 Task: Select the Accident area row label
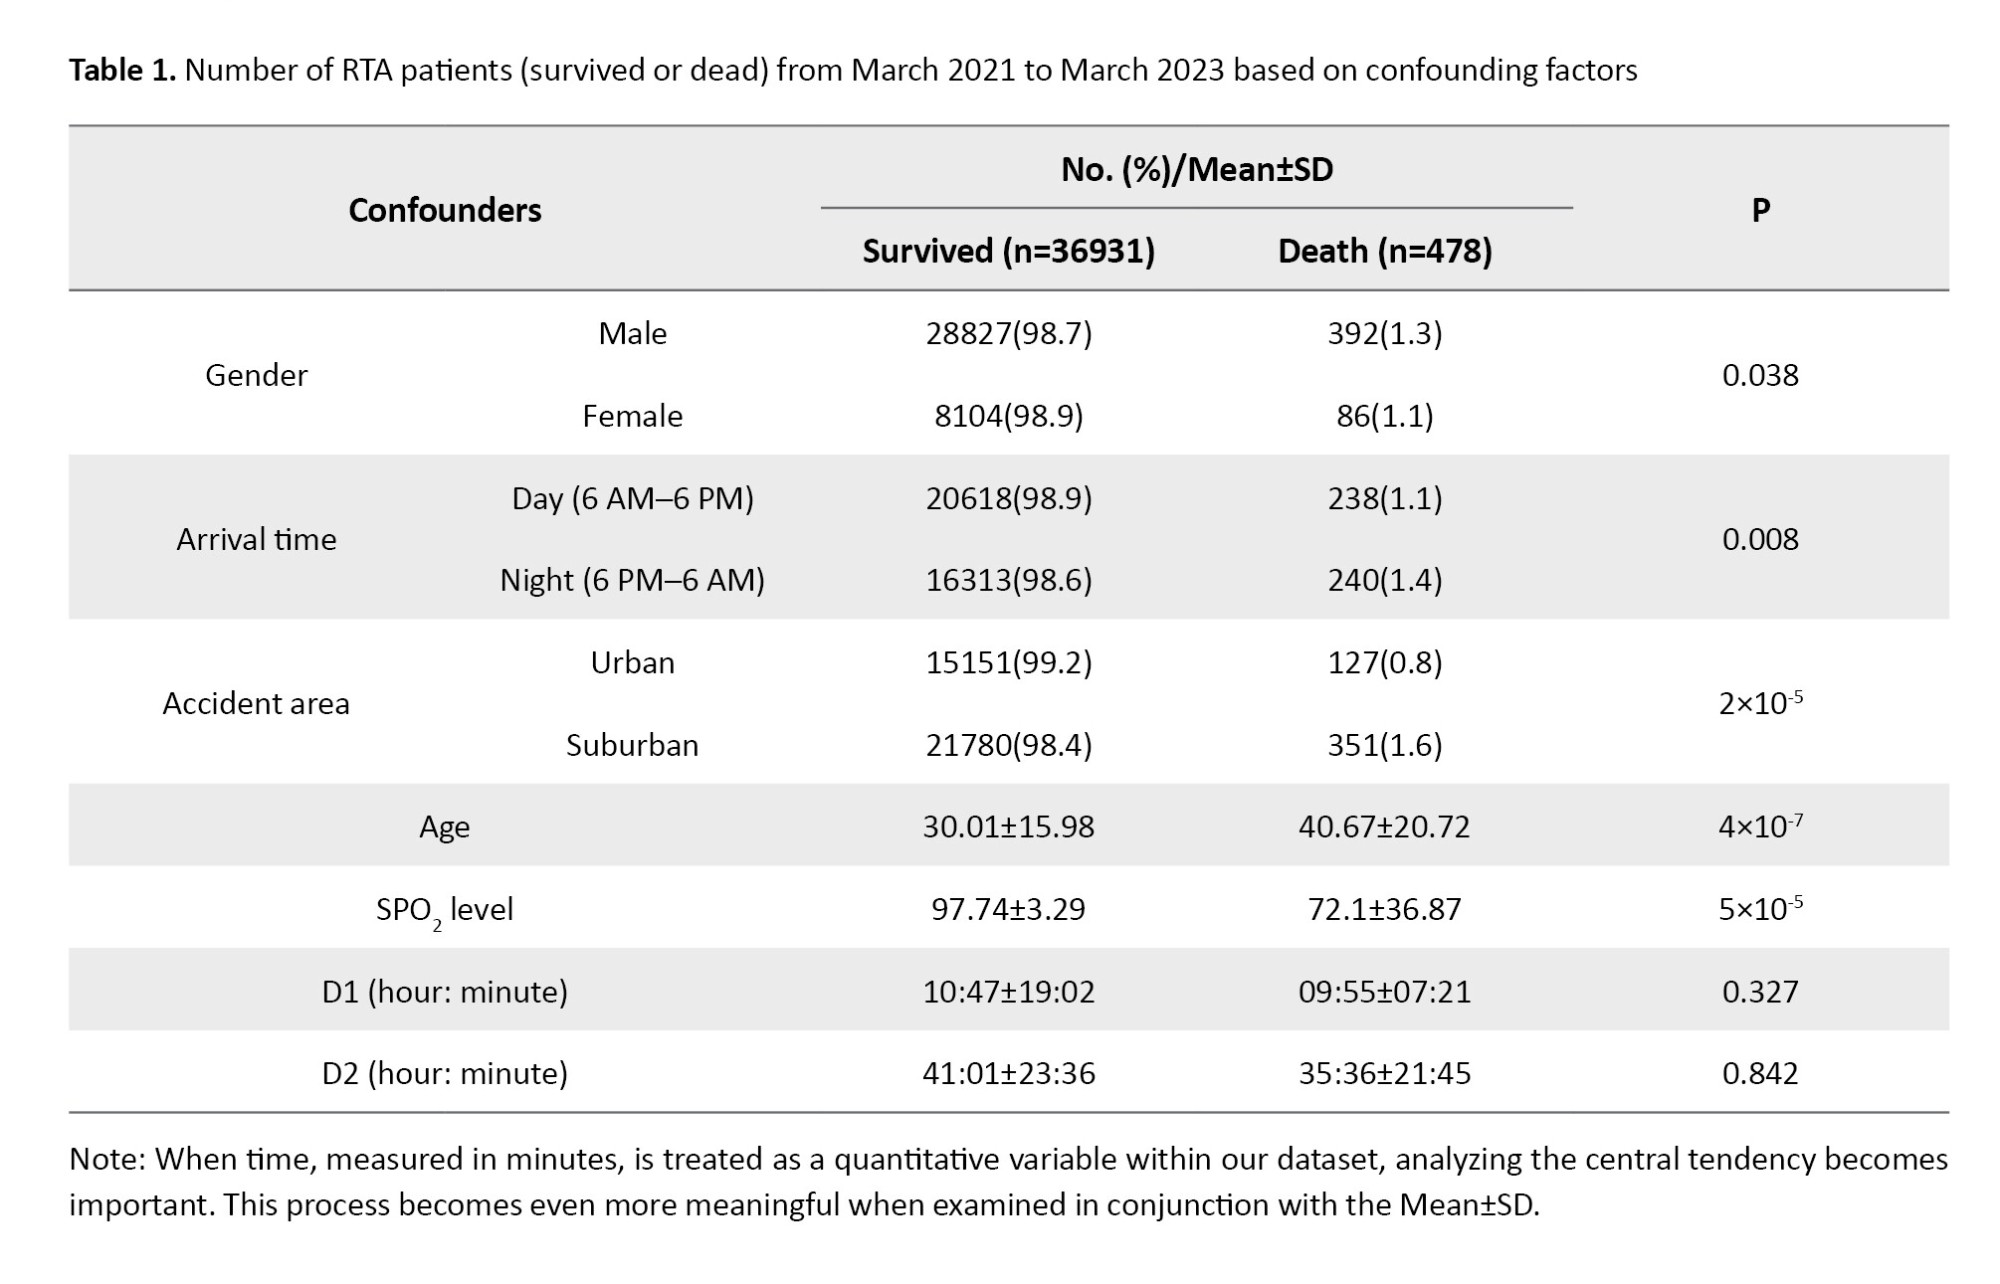[x=256, y=704]
